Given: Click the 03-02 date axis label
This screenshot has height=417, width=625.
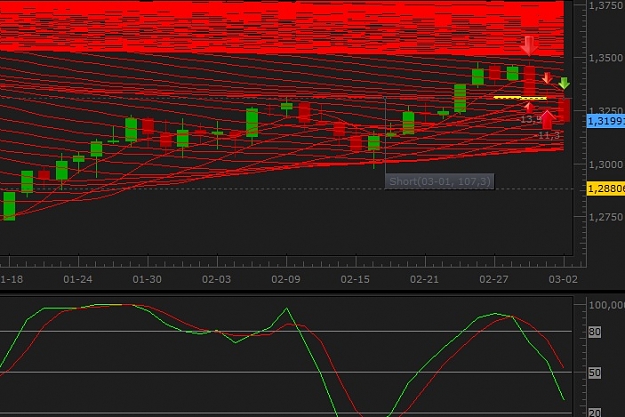Looking at the screenshot, I should click(563, 279).
